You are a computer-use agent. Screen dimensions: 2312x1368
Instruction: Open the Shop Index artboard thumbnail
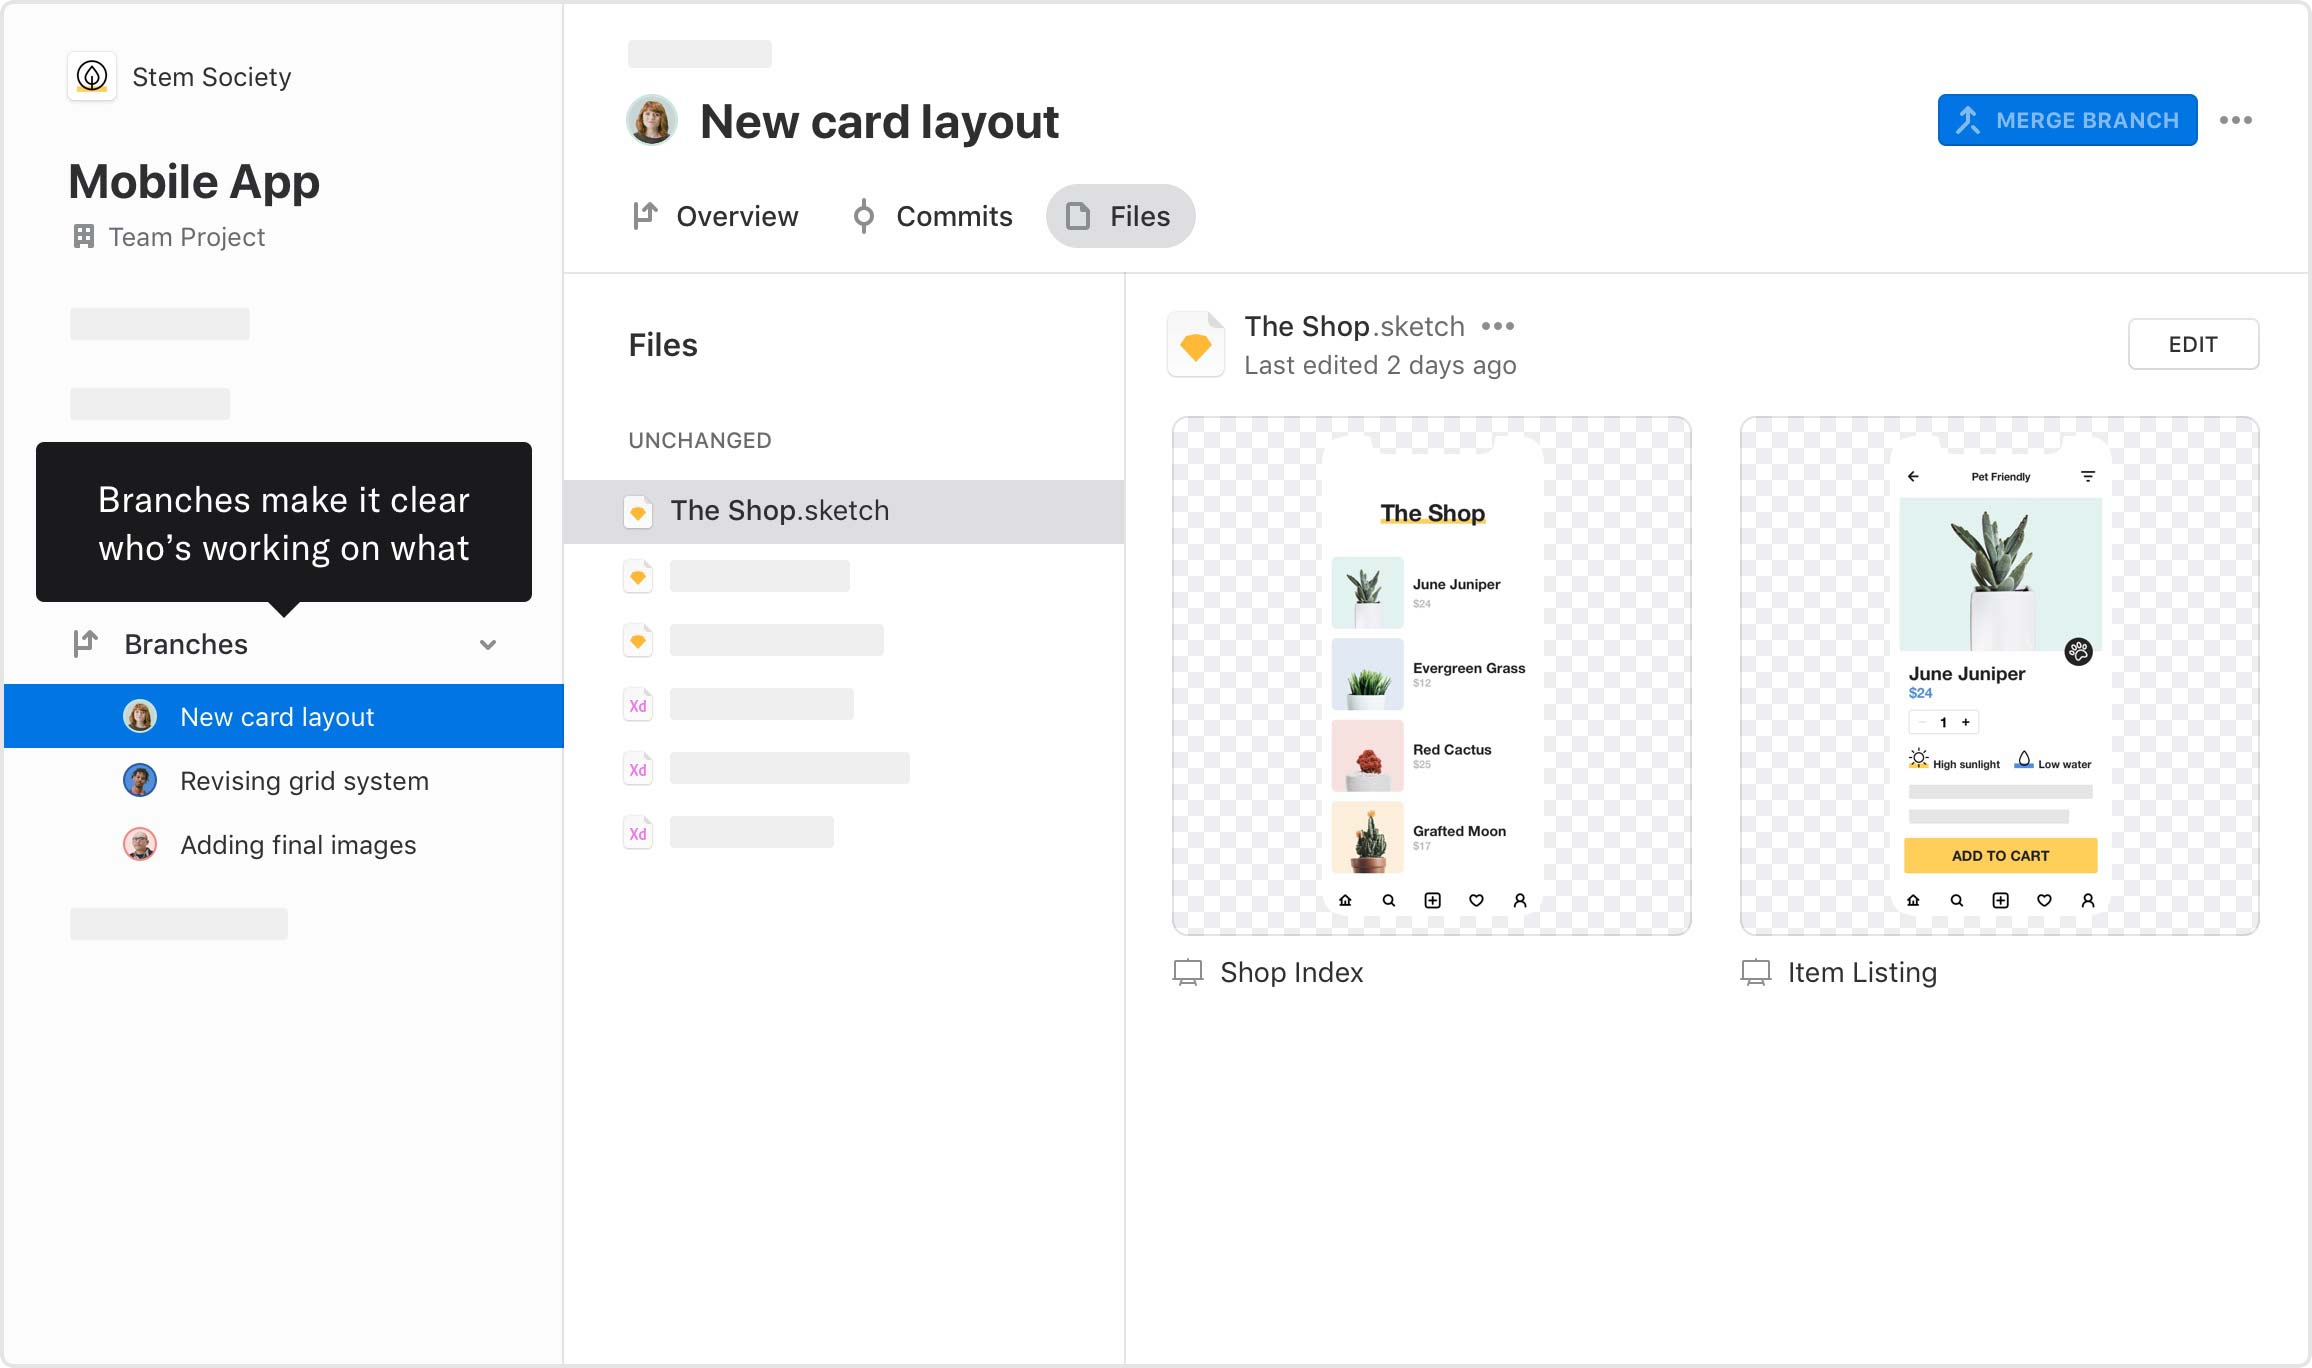tap(1432, 676)
